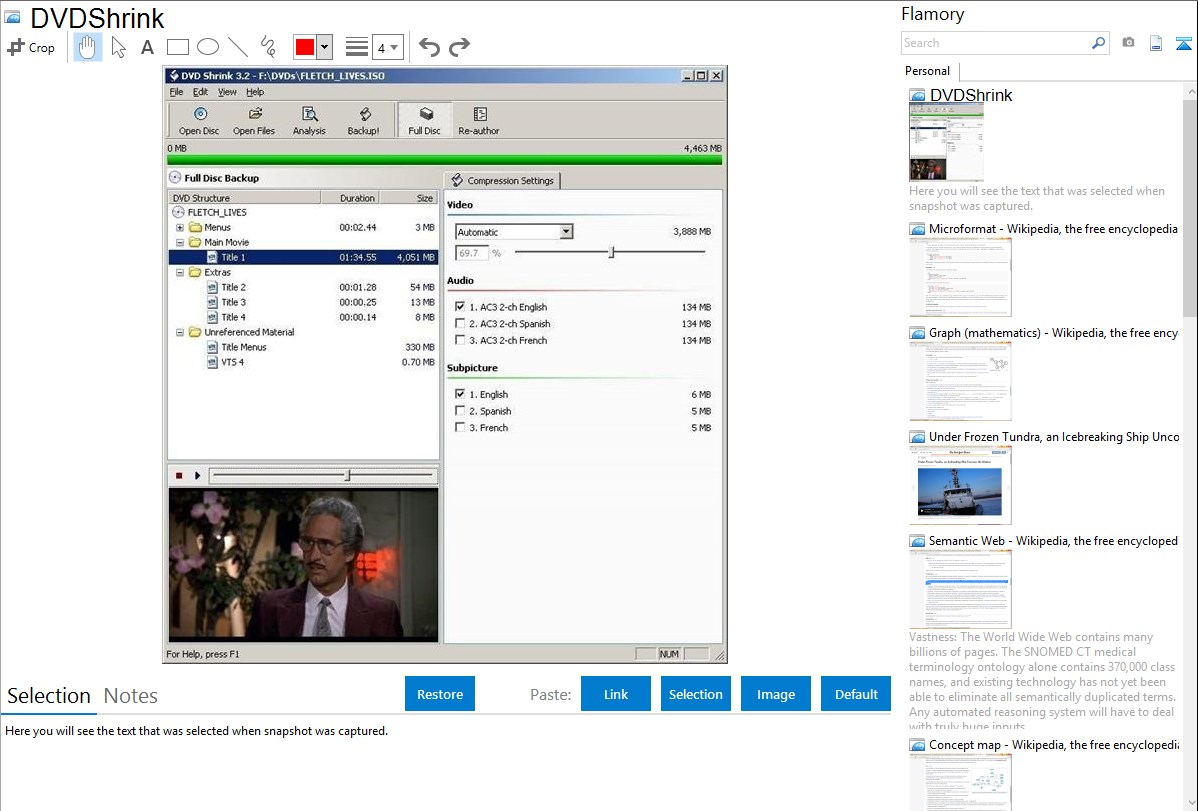This screenshot has width=1198, height=811.
Task: Select the Crop tool
Action: (31, 47)
